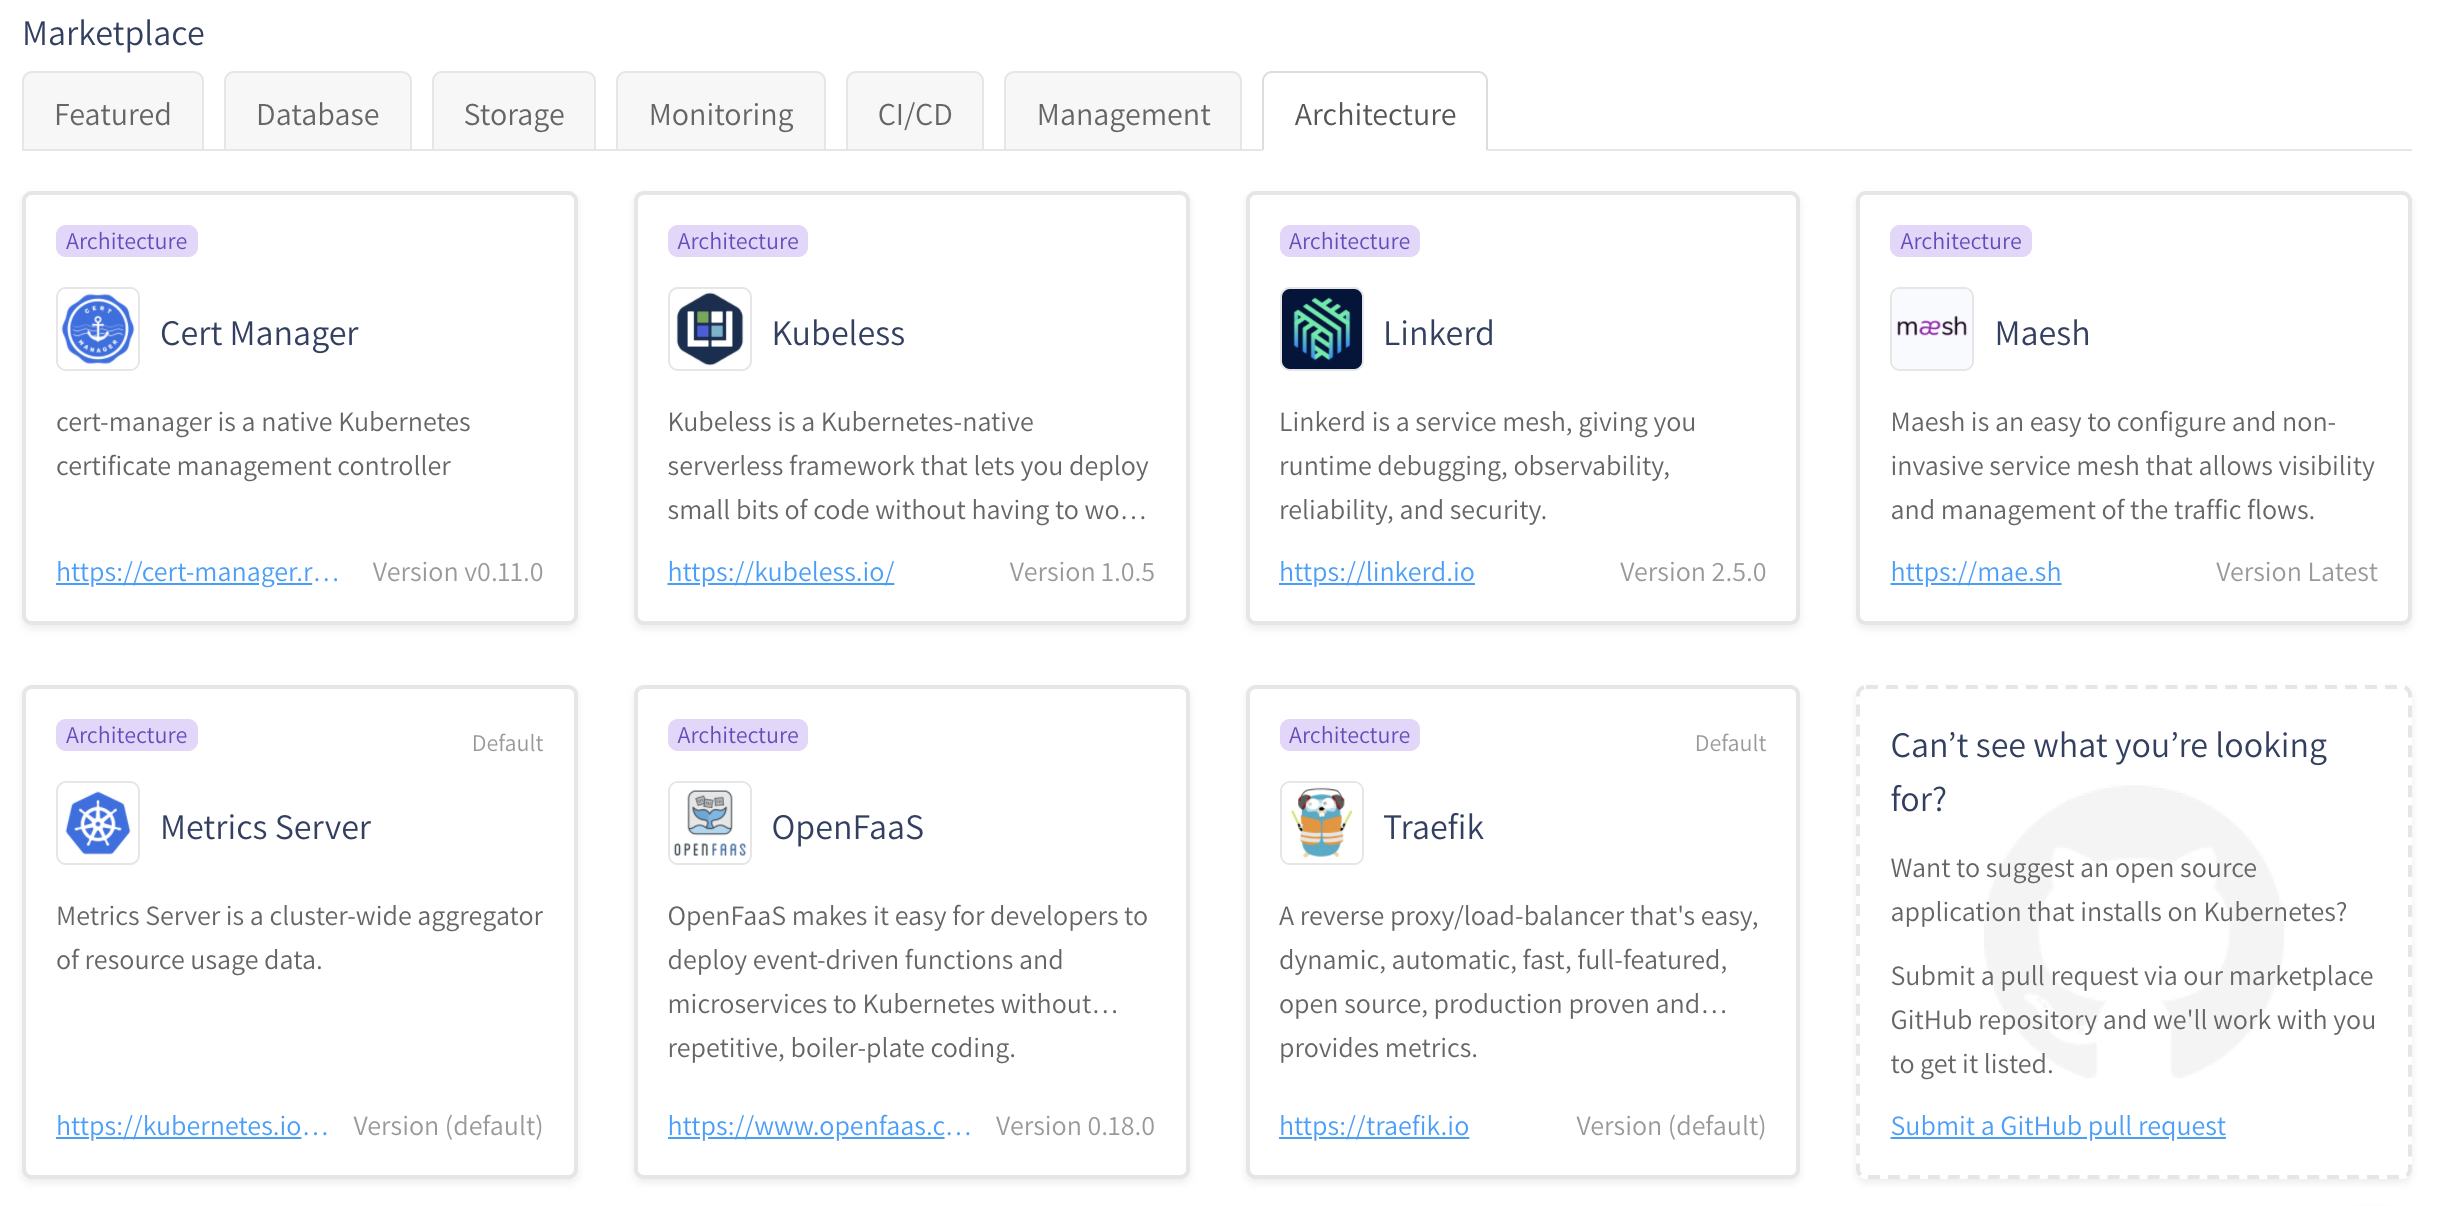2448x1206 pixels.
Task: Open the Database tab
Action: click(318, 113)
